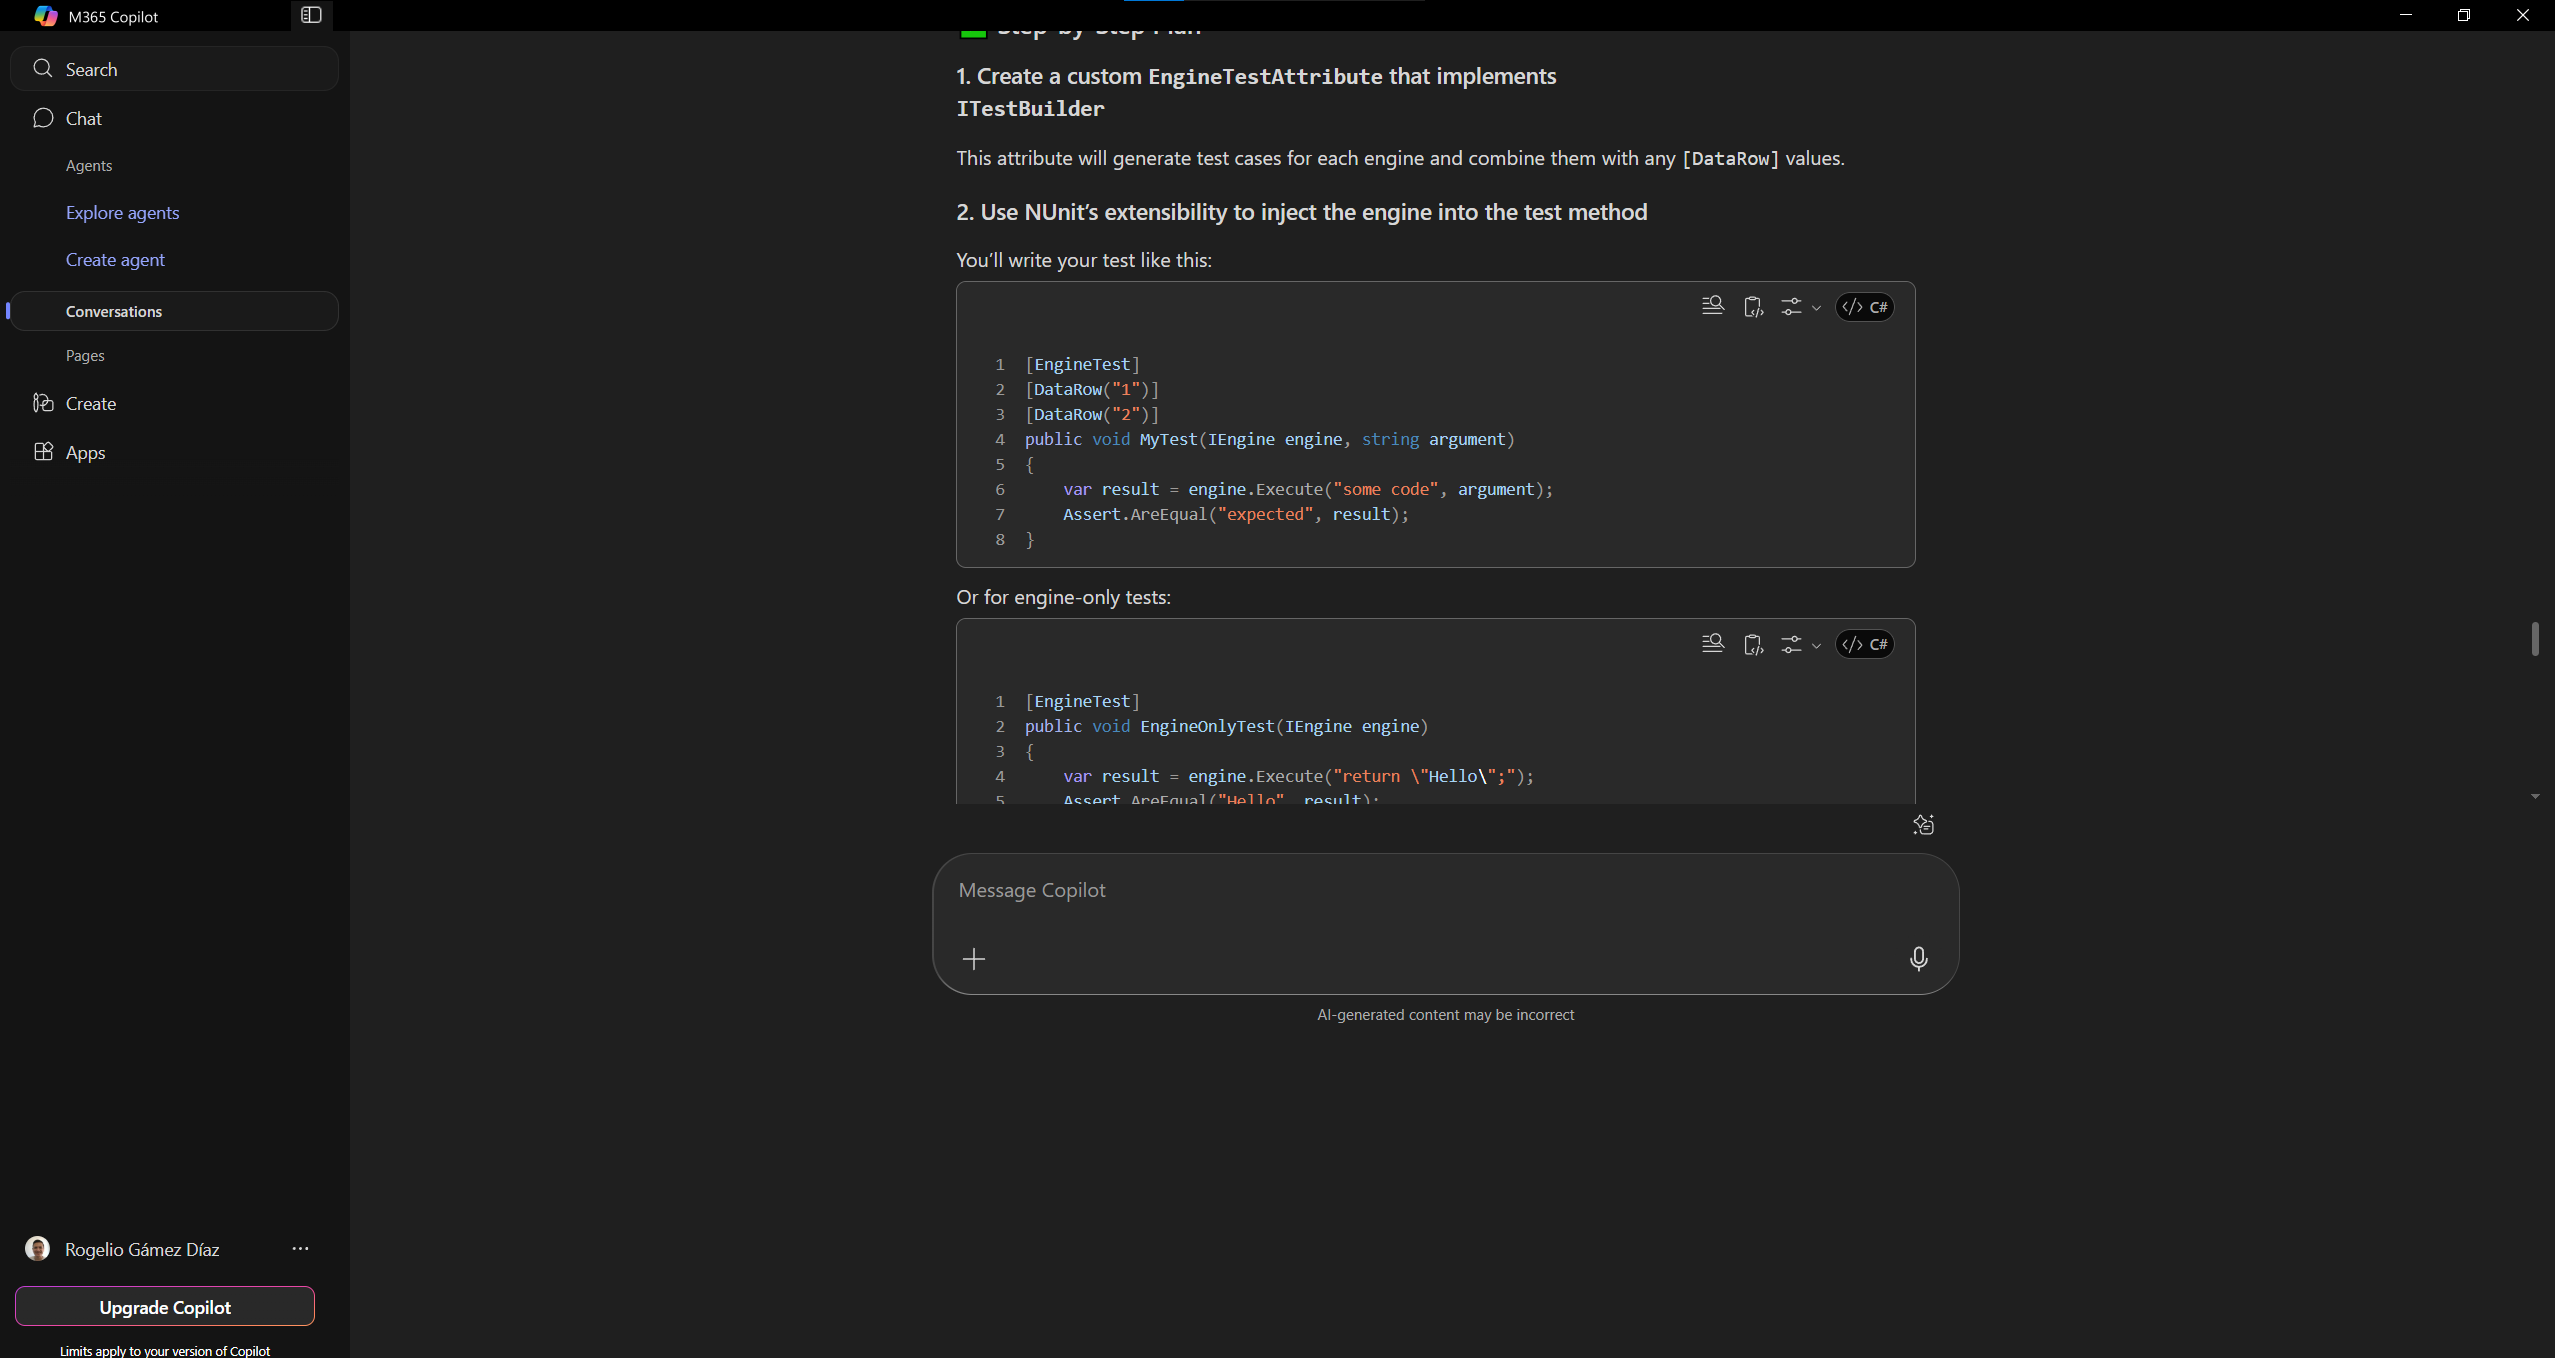The image size is (2555, 1358).
Task: Open Apps in the sidebar
Action: coord(85,452)
